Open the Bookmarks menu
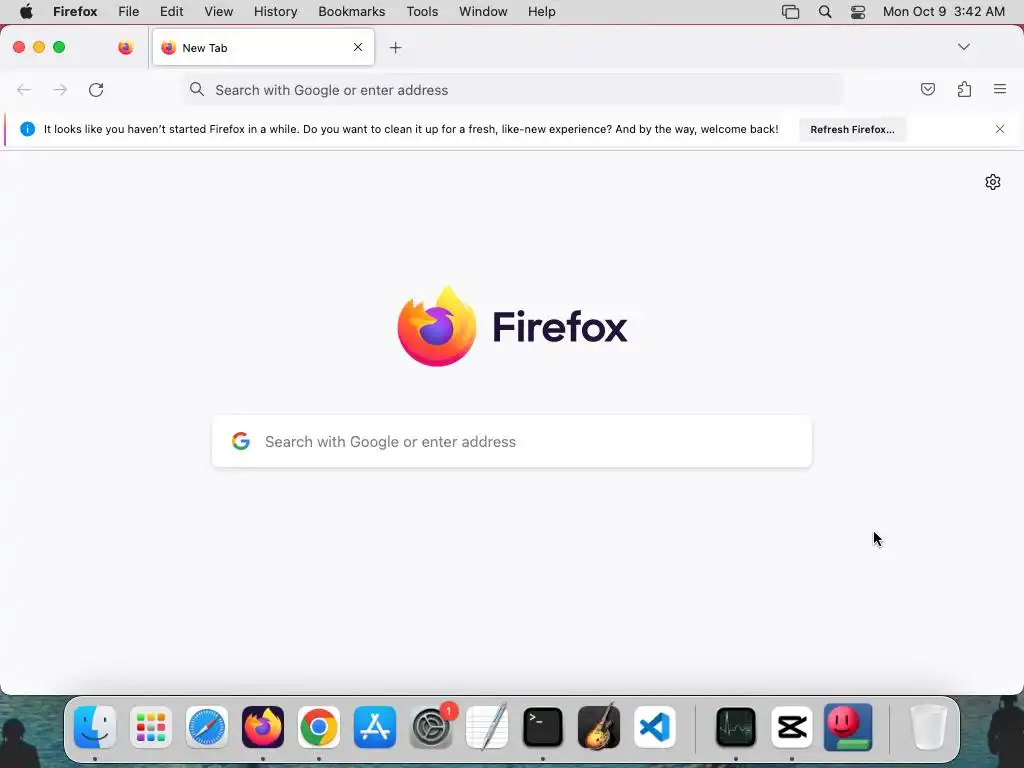Image resolution: width=1024 pixels, height=768 pixels. pyautogui.click(x=352, y=12)
